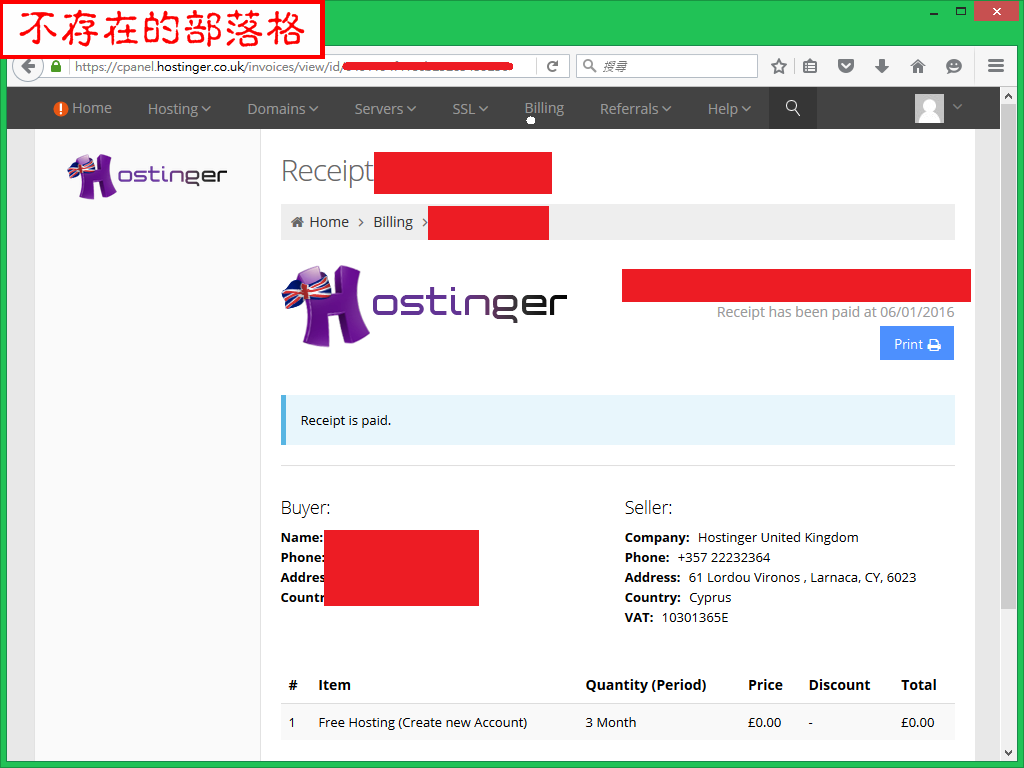
Task: Open the chat smiley icon in the toolbar
Action: tap(953, 66)
